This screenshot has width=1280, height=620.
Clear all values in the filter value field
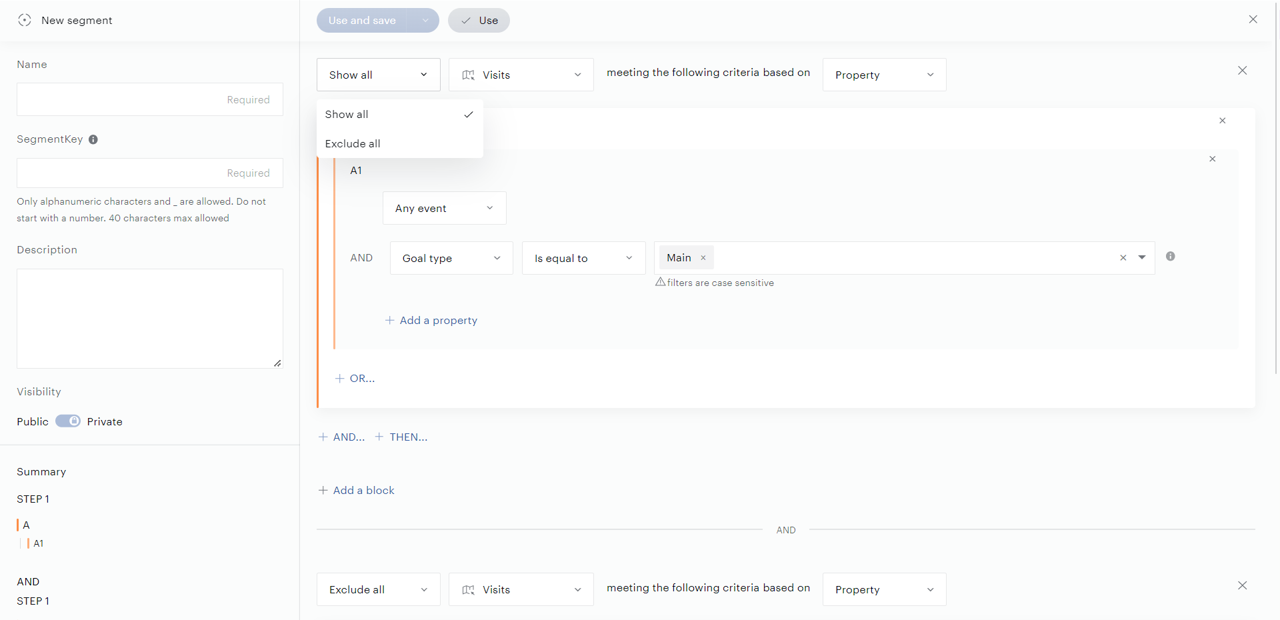[1123, 258]
